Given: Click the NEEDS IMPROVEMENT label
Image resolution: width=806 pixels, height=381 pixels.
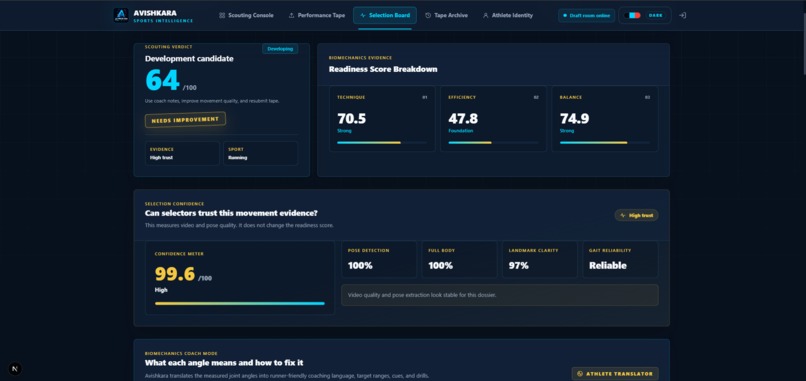Looking at the screenshot, I should (x=185, y=120).
